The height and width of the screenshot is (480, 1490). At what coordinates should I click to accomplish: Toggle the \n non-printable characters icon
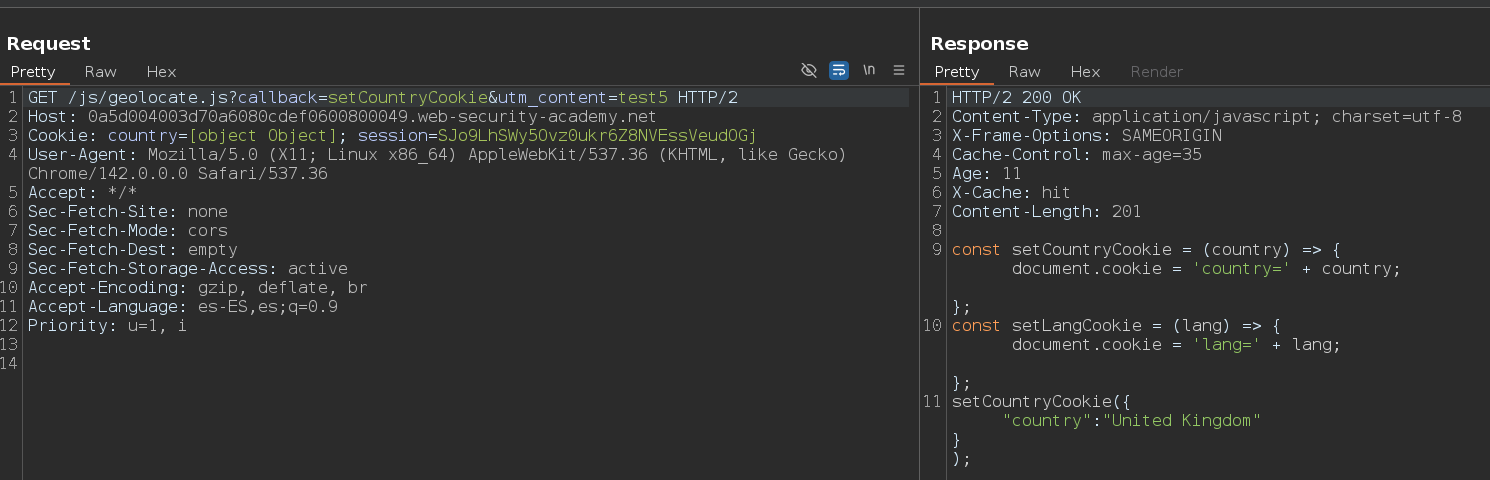point(869,70)
